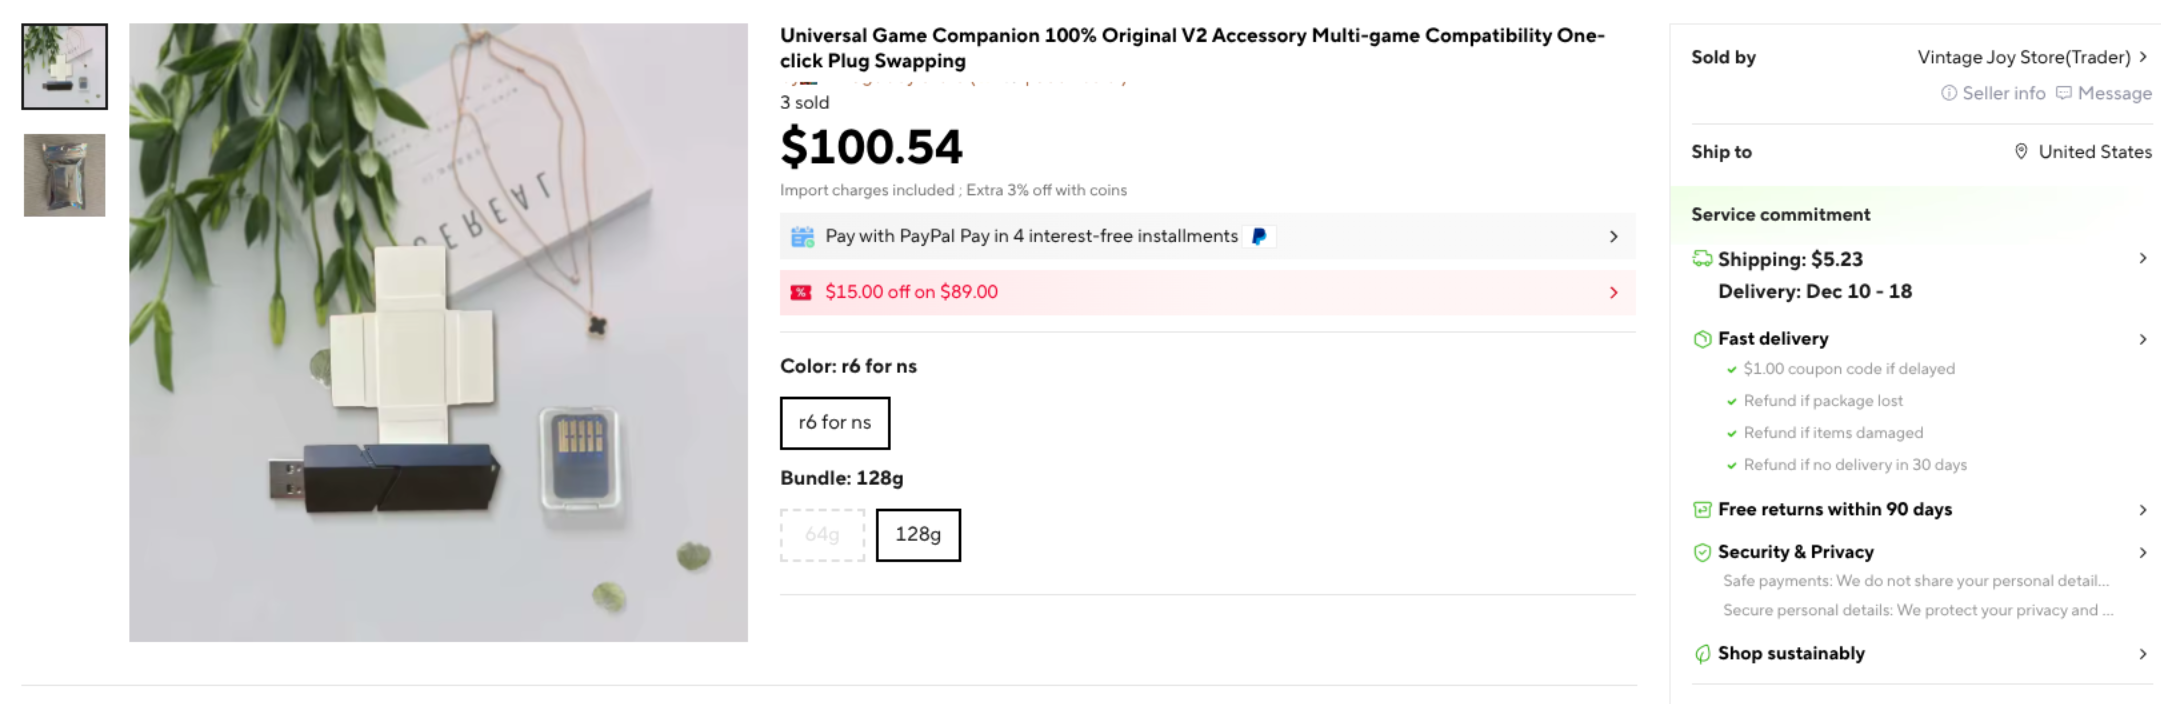Click the Message chat bubble icon
The height and width of the screenshot is (704, 2161).
coord(2064,93)
